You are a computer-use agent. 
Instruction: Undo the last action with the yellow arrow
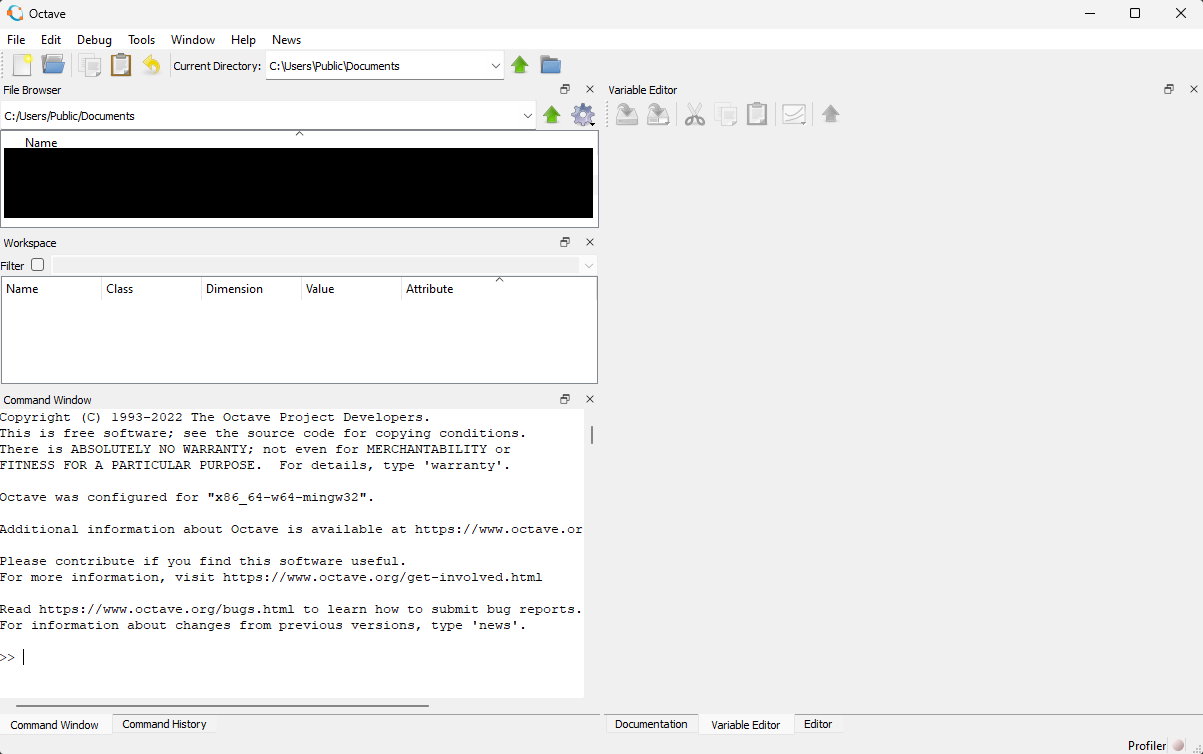coord(151,65)
